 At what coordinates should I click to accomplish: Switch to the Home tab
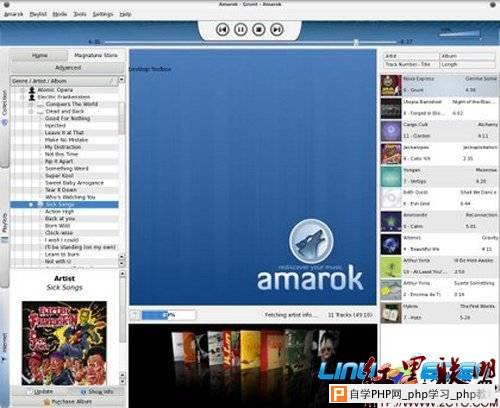[39, 55]
